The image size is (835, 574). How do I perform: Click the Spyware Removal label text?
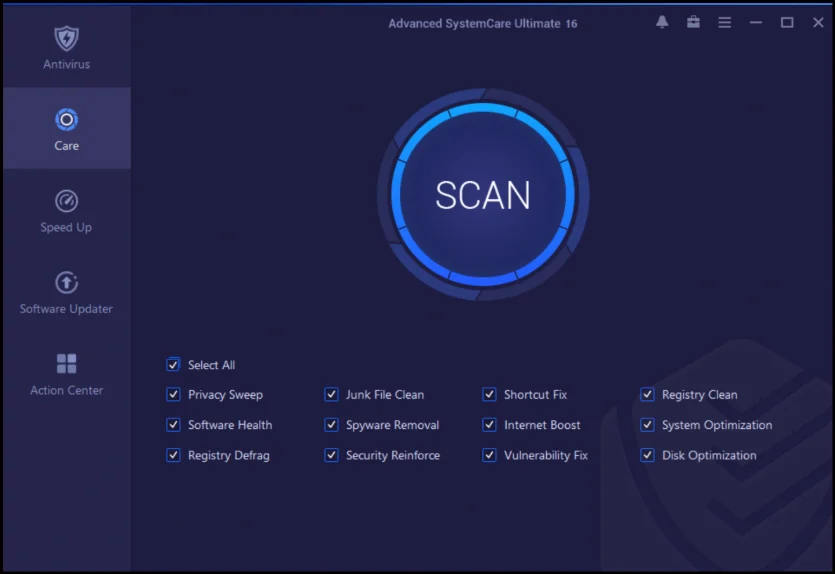(392, 425)
